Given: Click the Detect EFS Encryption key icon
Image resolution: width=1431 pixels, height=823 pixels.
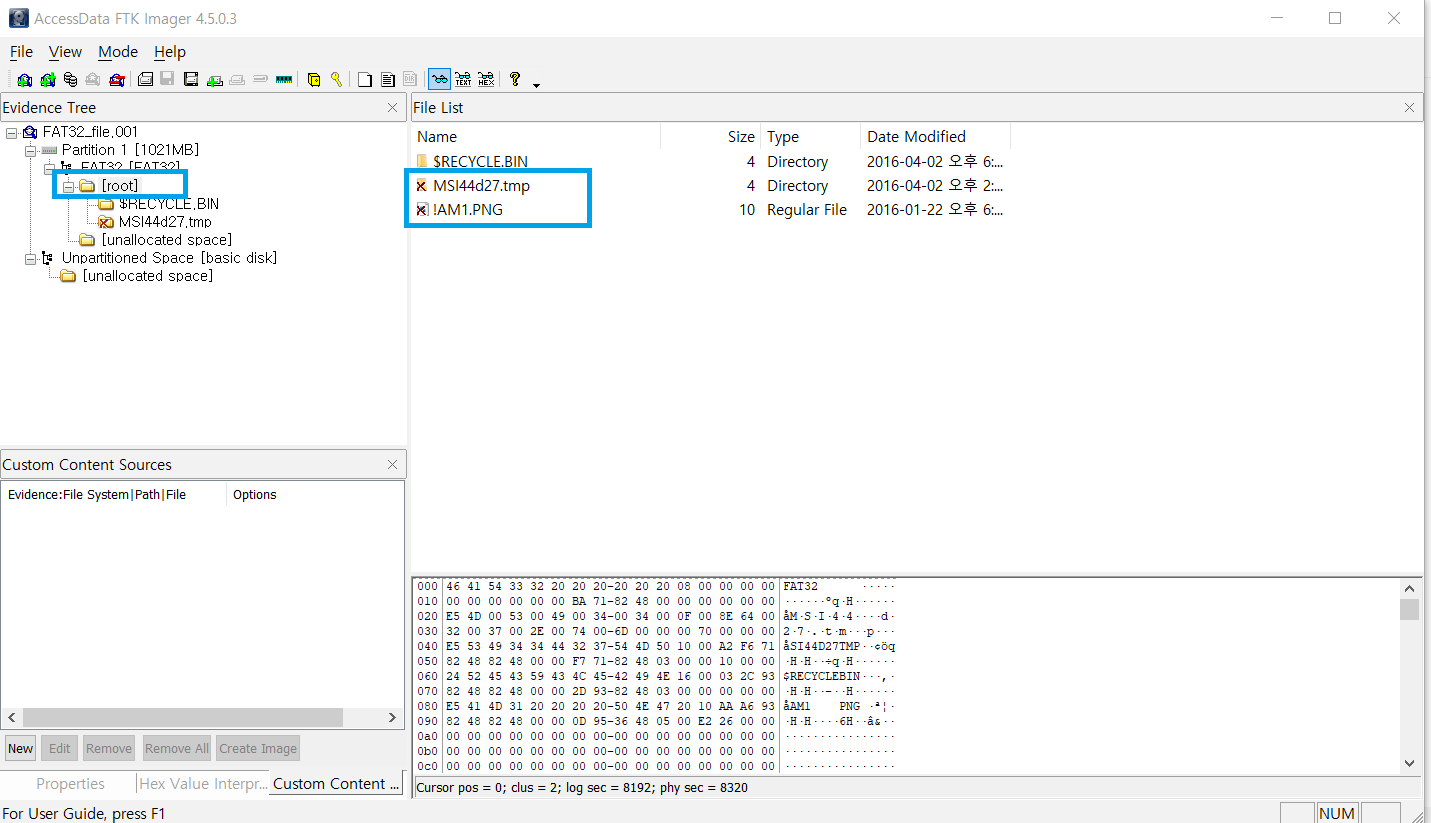Looking at the screenshot, I should coord(337,80).
